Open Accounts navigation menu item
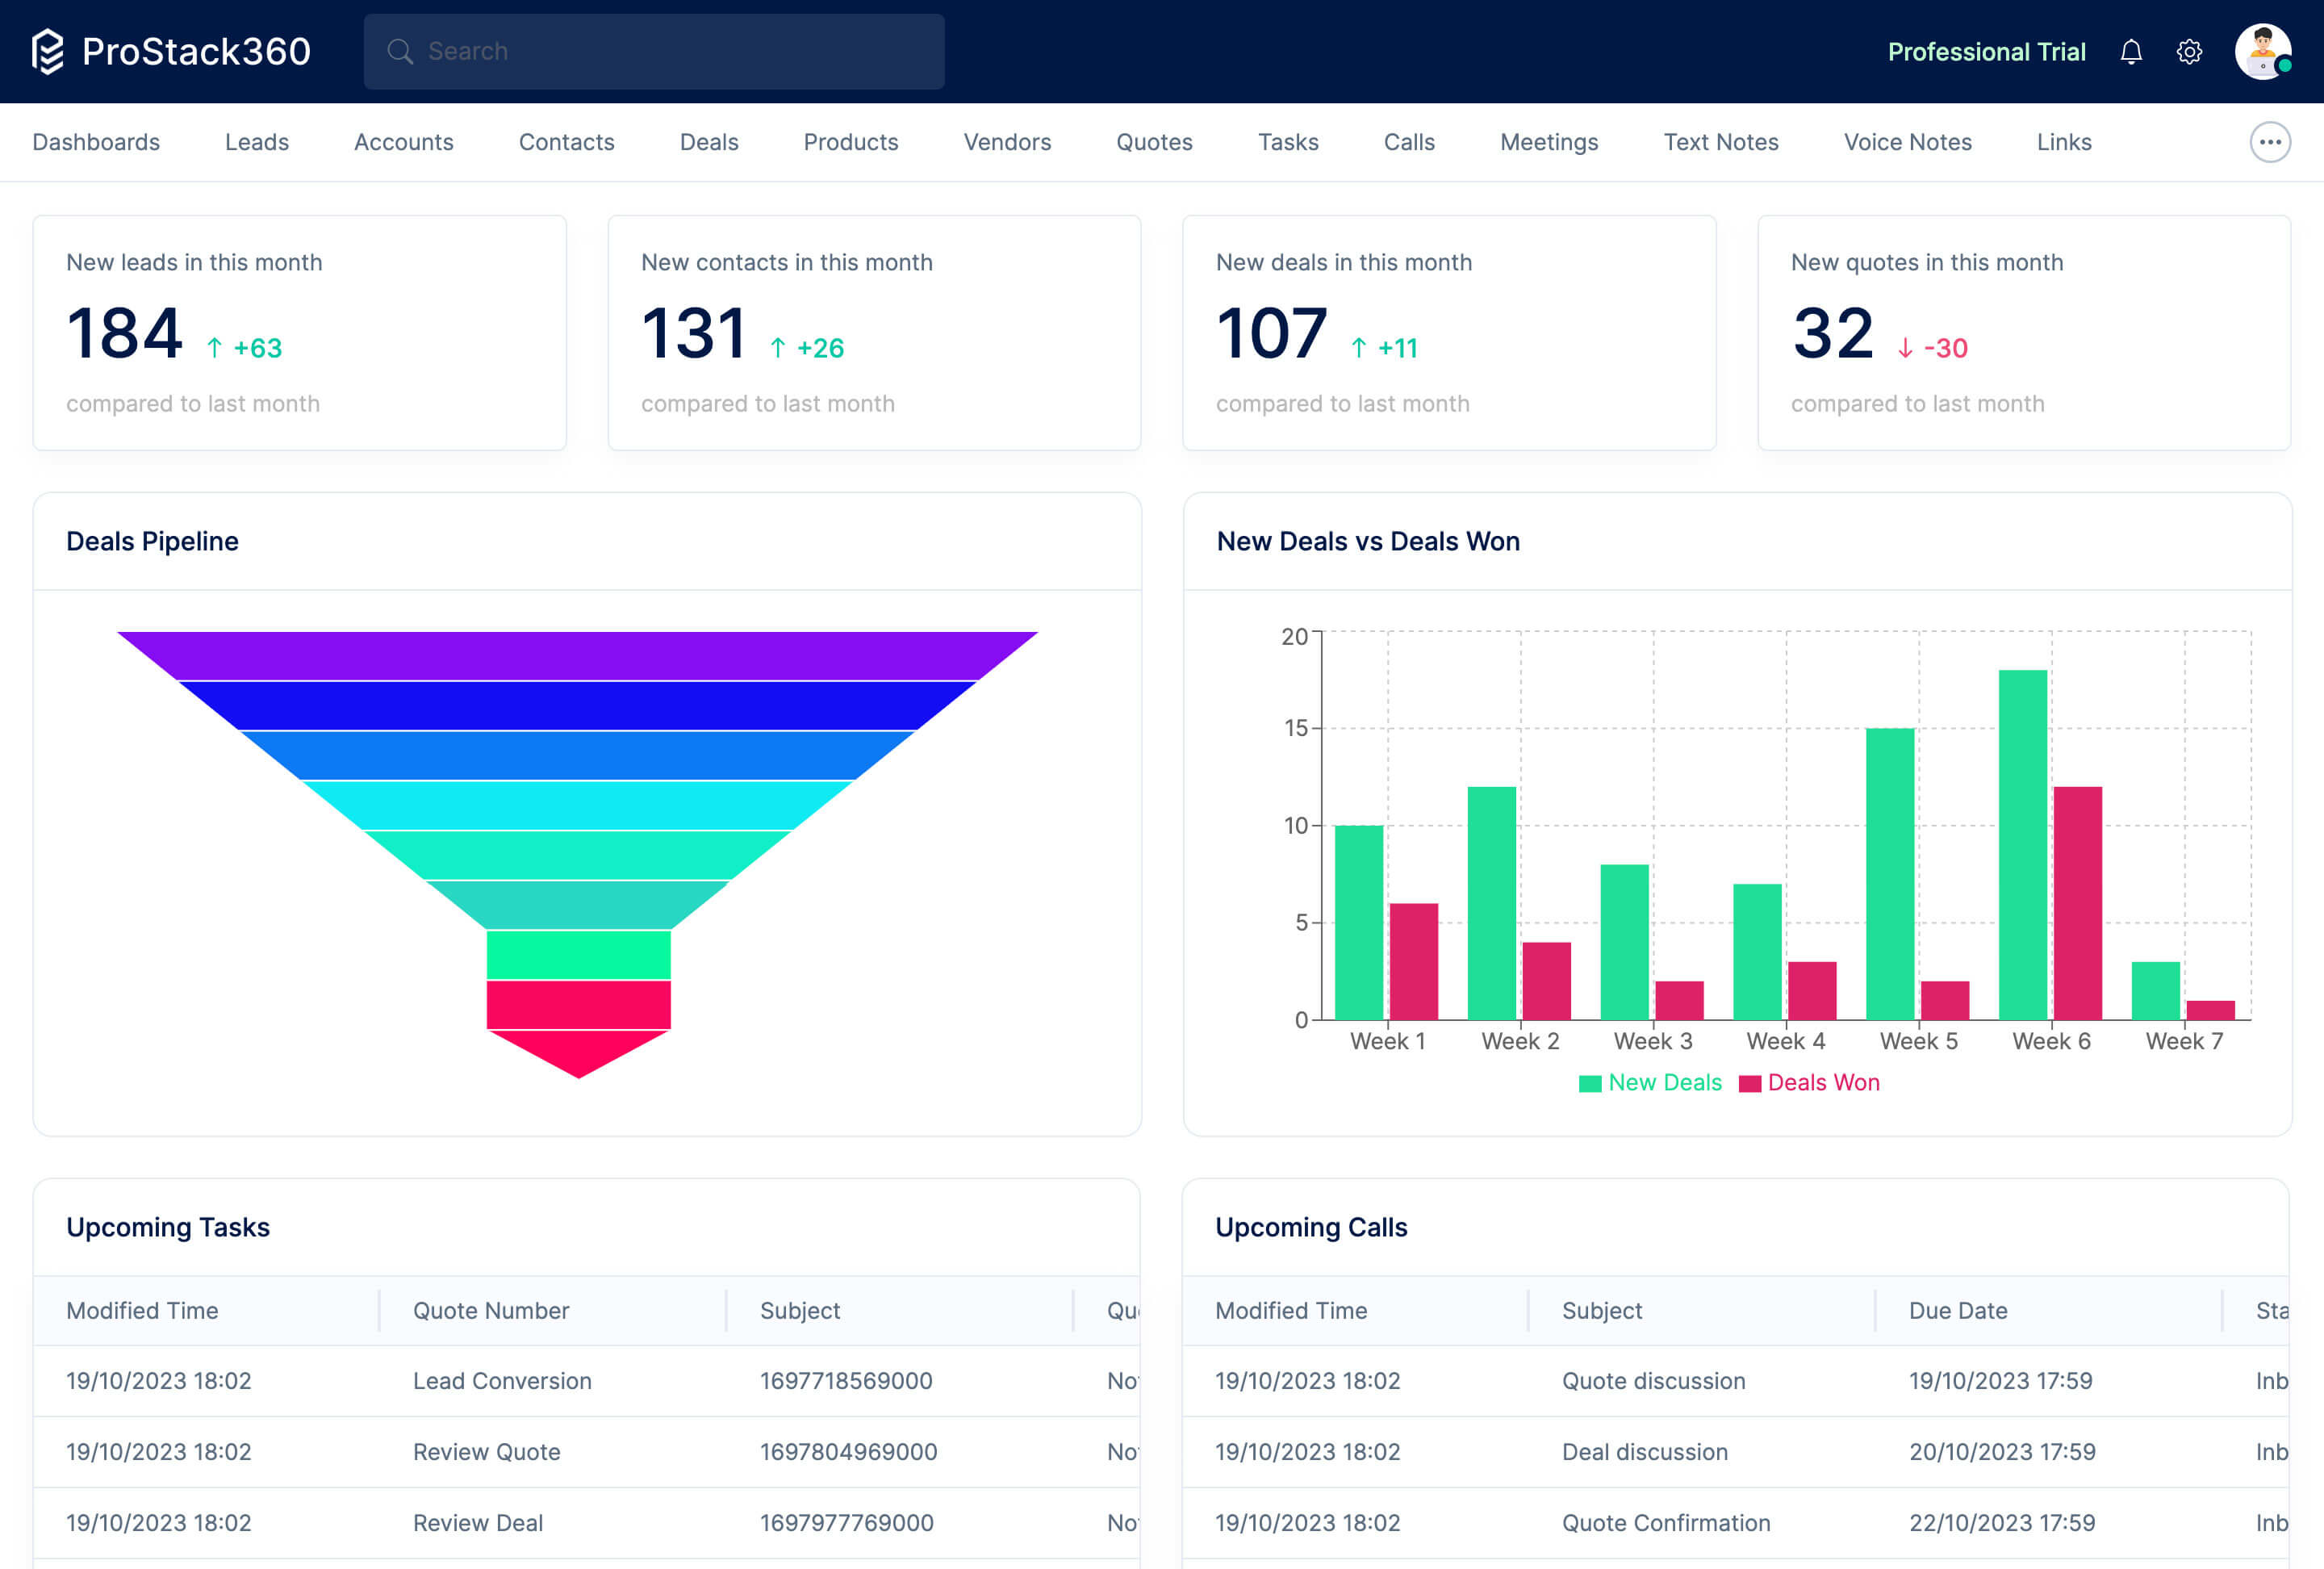 click(x=403, y=142)
